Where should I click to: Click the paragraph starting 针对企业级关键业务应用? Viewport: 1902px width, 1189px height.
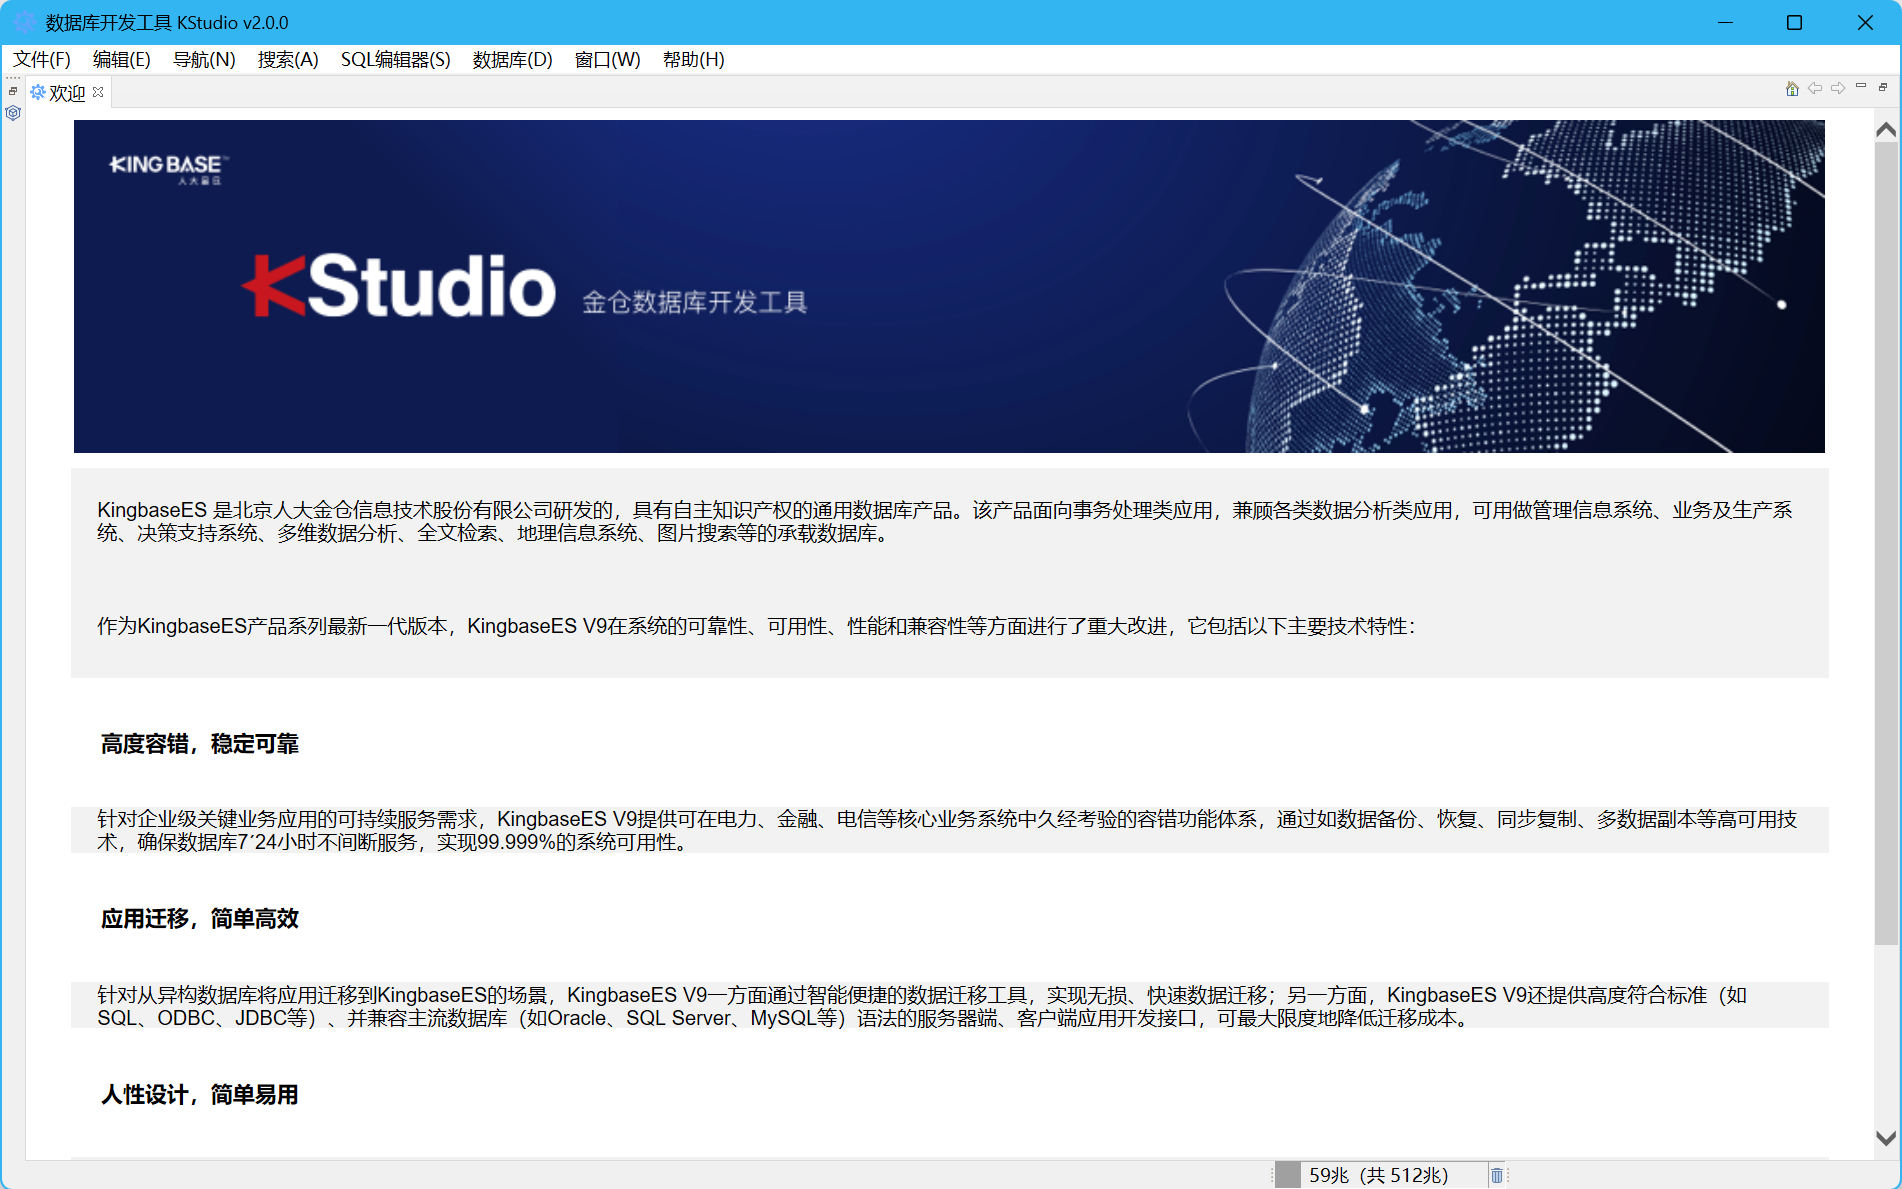click(x=947, y=830)
